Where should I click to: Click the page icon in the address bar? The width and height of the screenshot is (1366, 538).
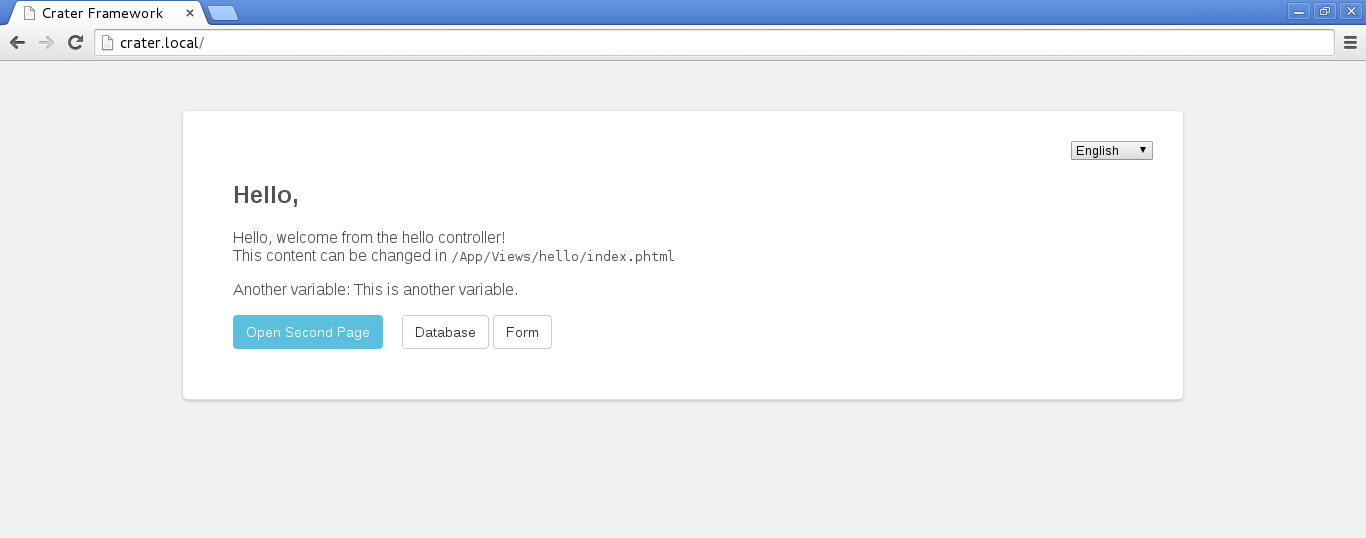tap(108, 43)
